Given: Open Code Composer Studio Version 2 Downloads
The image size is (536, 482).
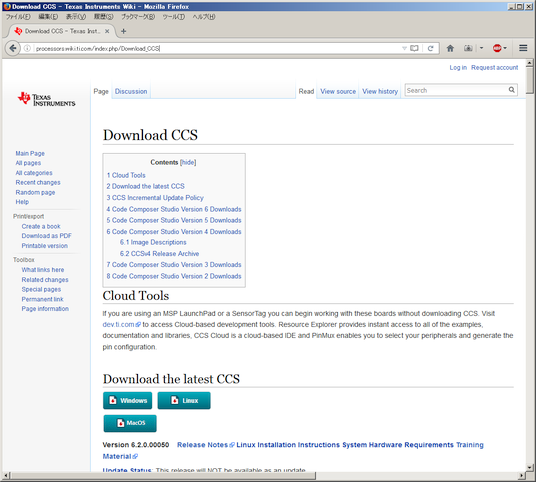Looking at the screenshot, I should pyautogui.click(x=174, y=276).
